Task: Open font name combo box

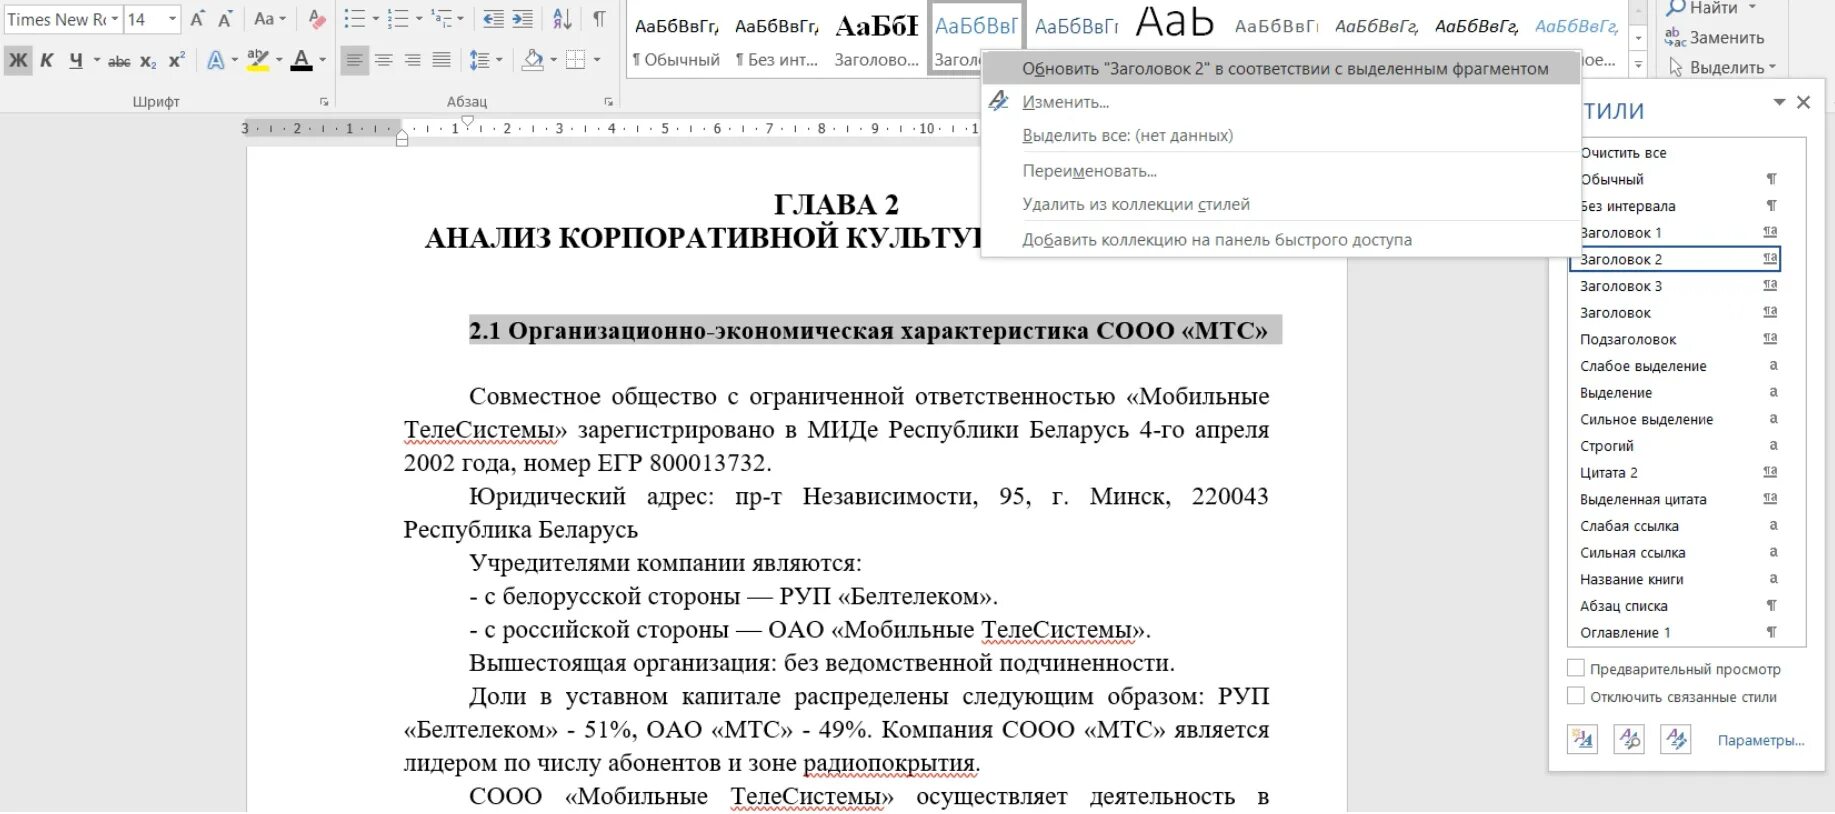Action: [62, 19]
